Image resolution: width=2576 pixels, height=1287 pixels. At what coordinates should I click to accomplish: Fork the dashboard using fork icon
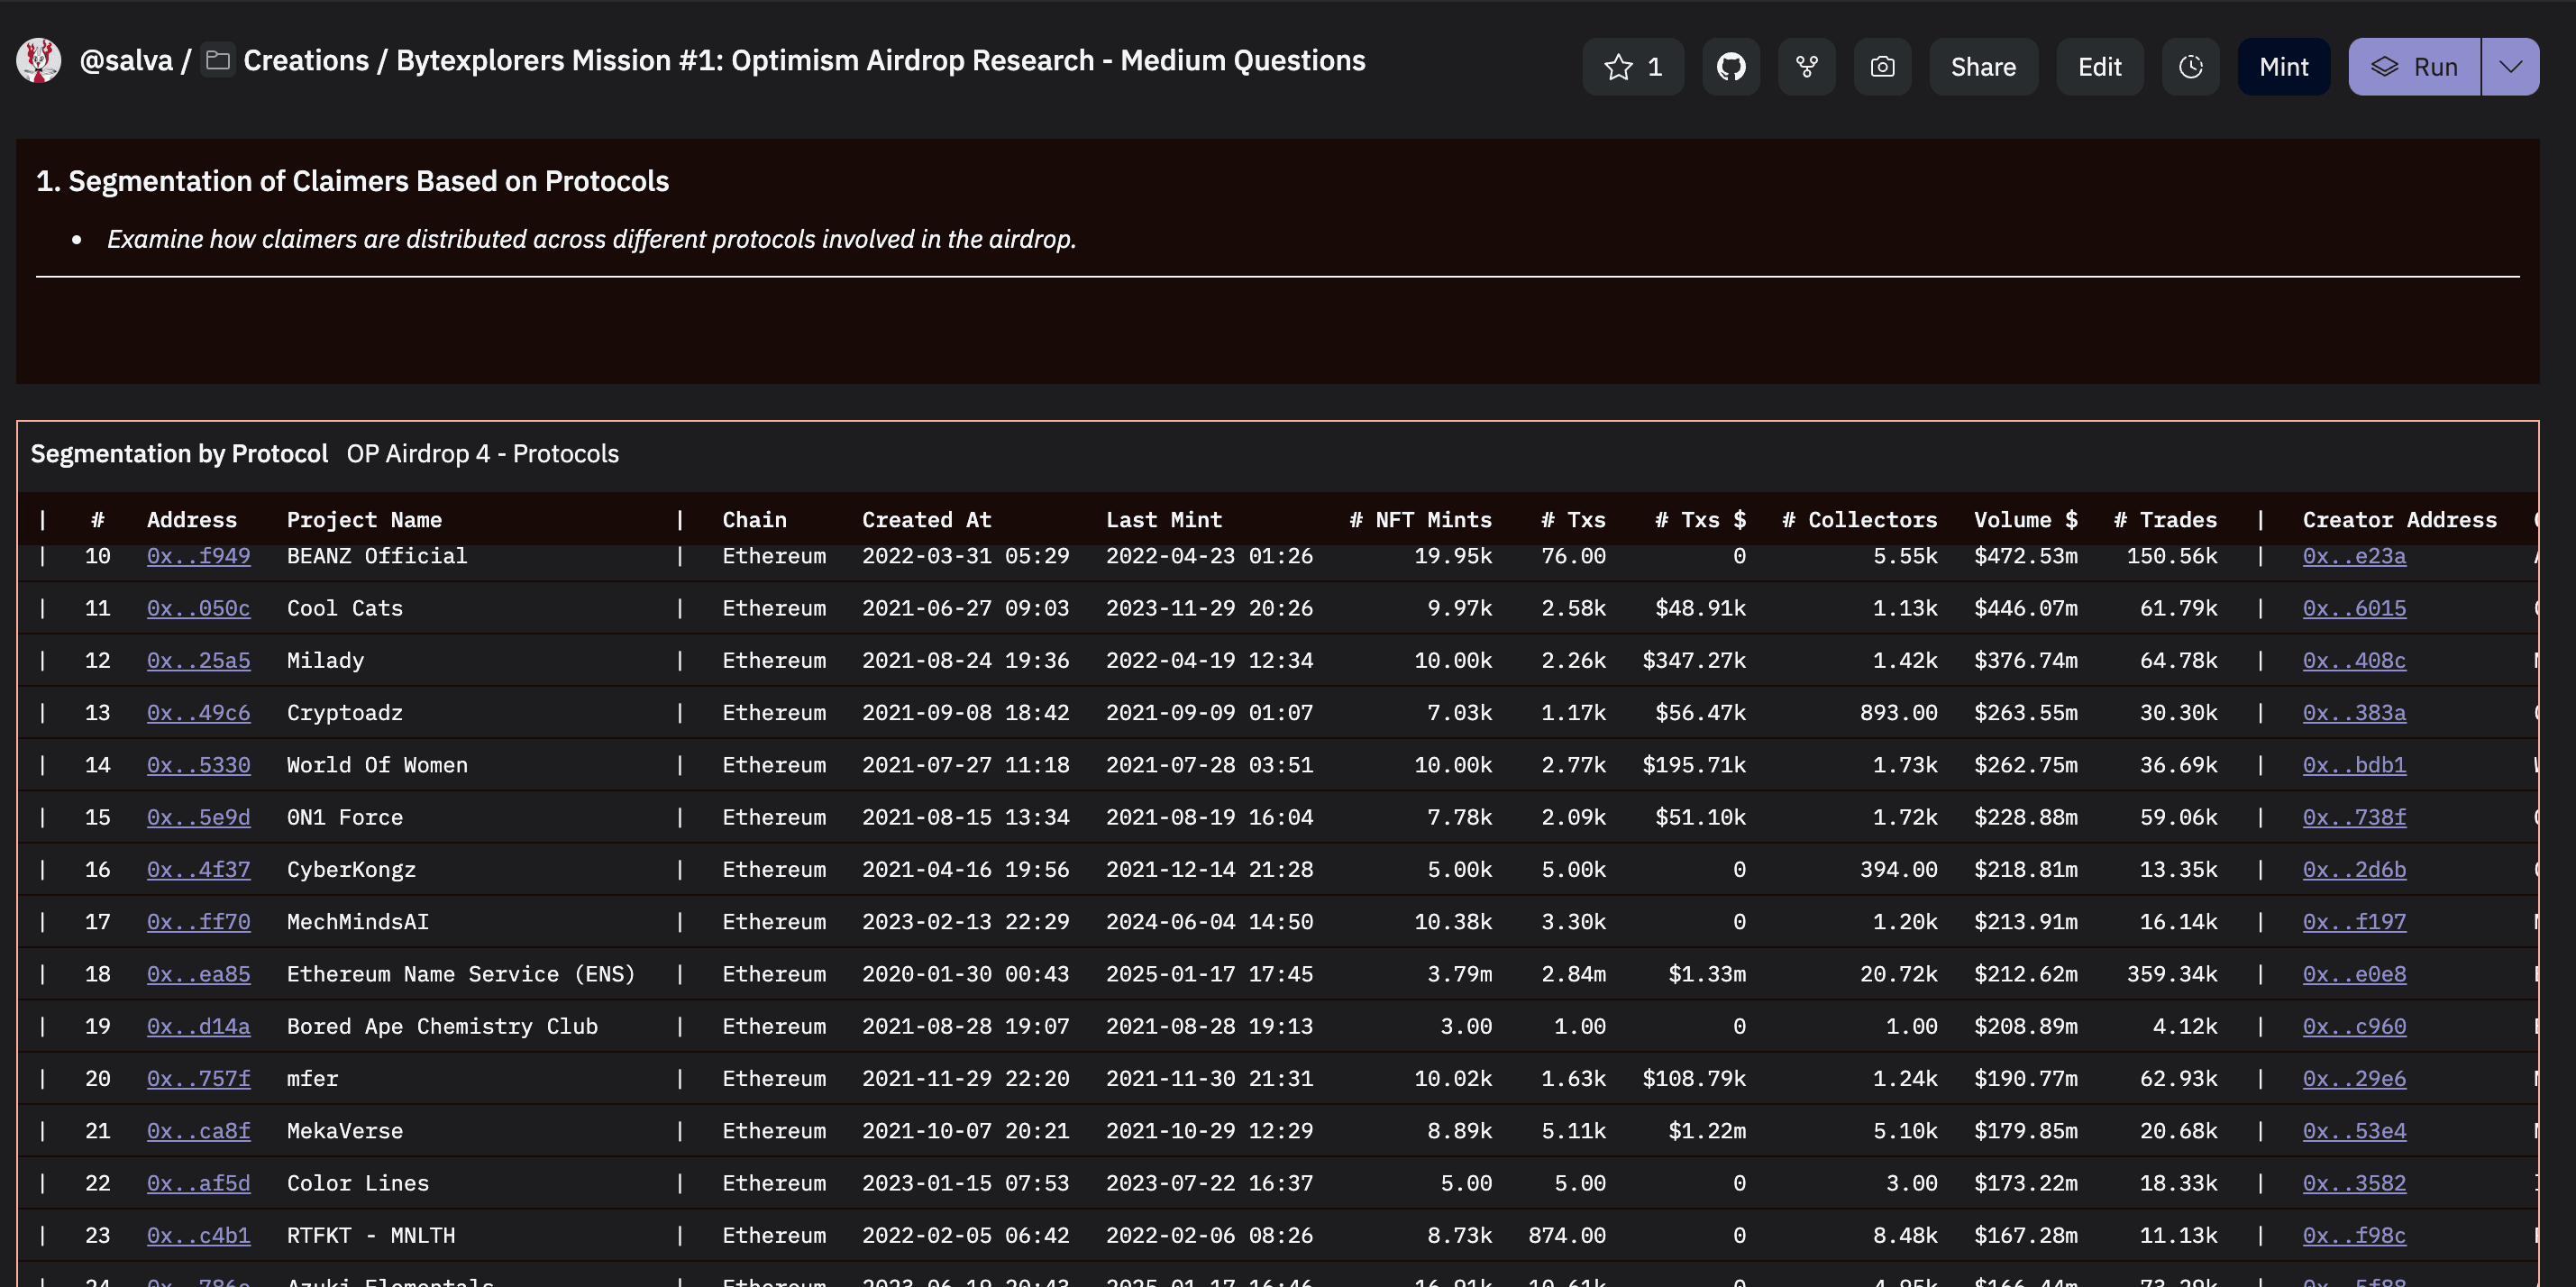tap(1806, 67)
